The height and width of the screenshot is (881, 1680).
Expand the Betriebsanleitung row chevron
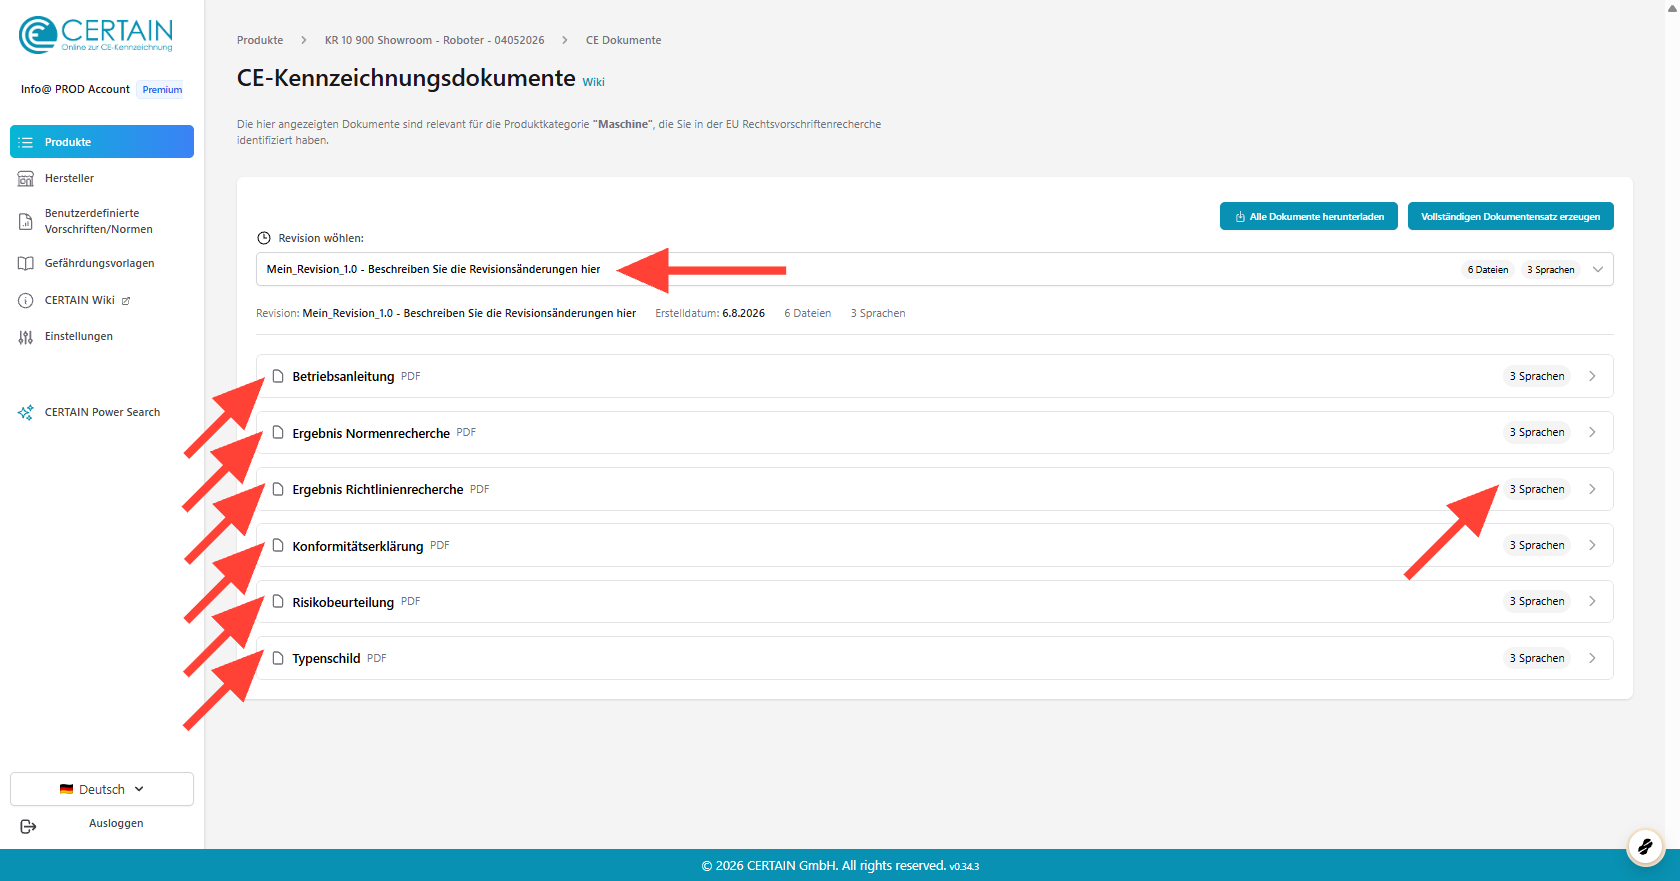(1592, 376)
